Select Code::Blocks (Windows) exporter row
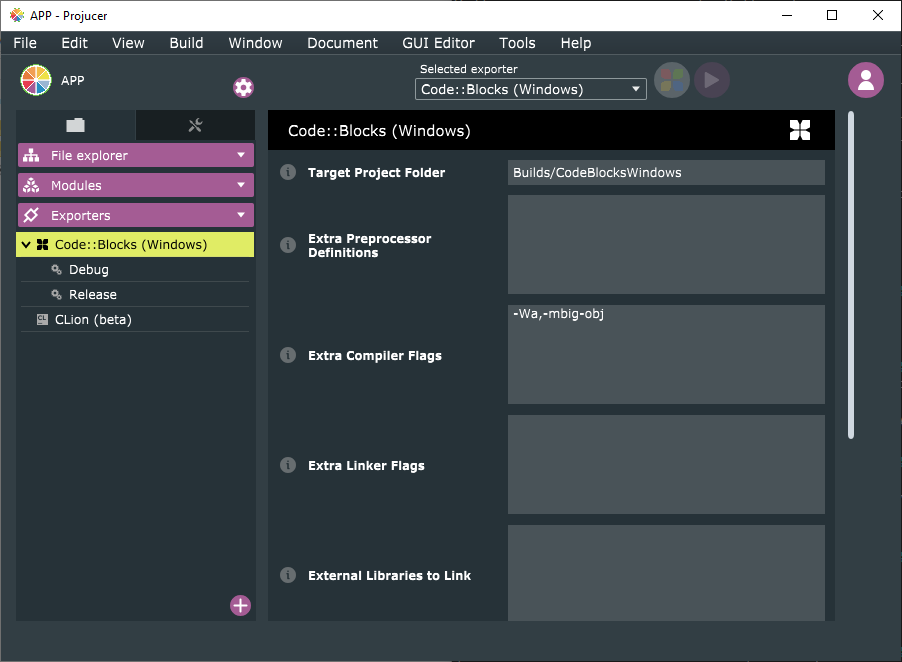The height and width of the screenshot is (662, 902). click(135, 245)
